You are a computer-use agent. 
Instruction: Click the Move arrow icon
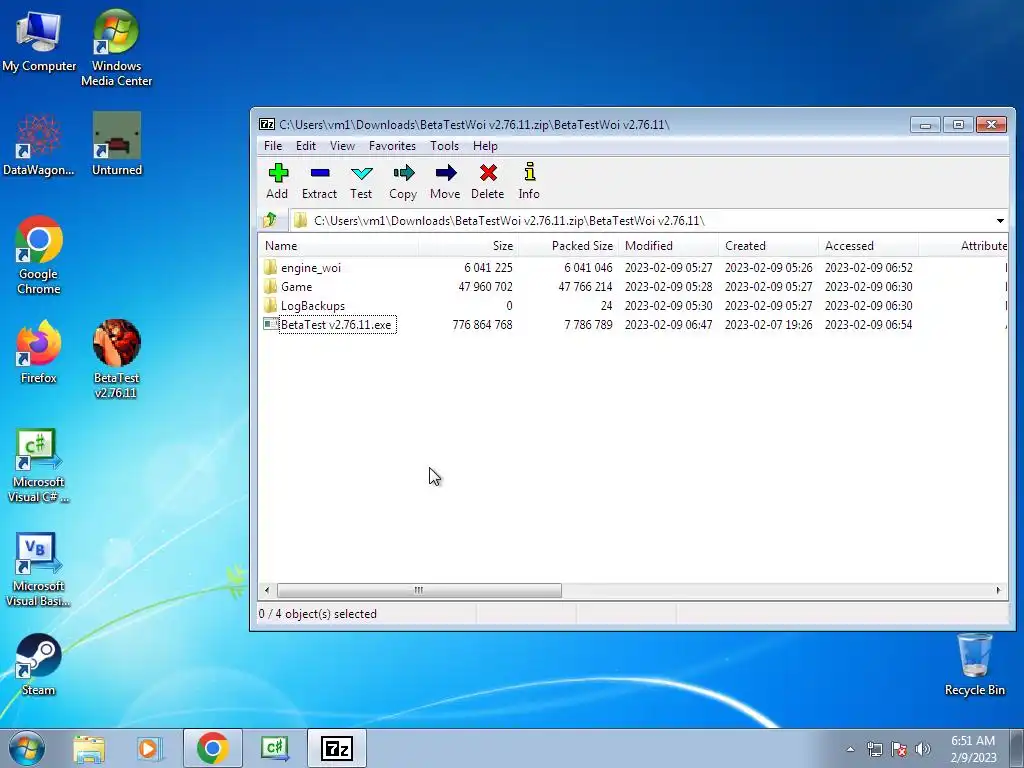[x=445, y=181]
